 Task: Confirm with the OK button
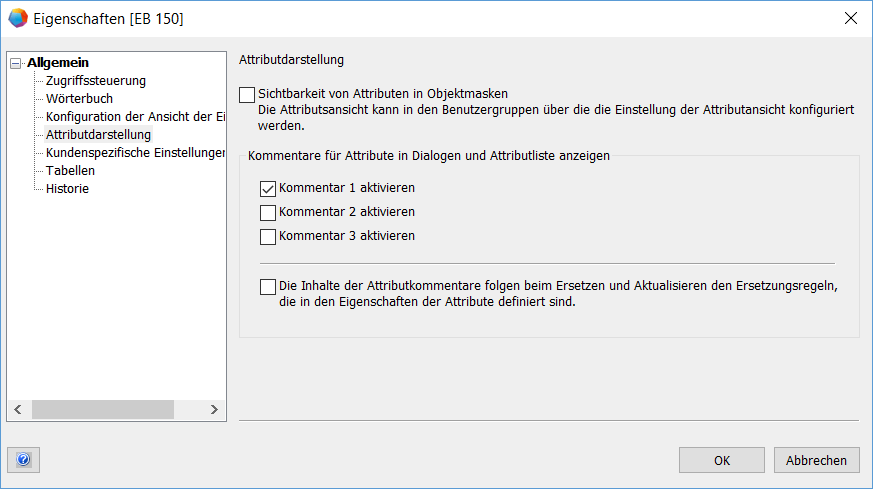[x=721, y=460]
